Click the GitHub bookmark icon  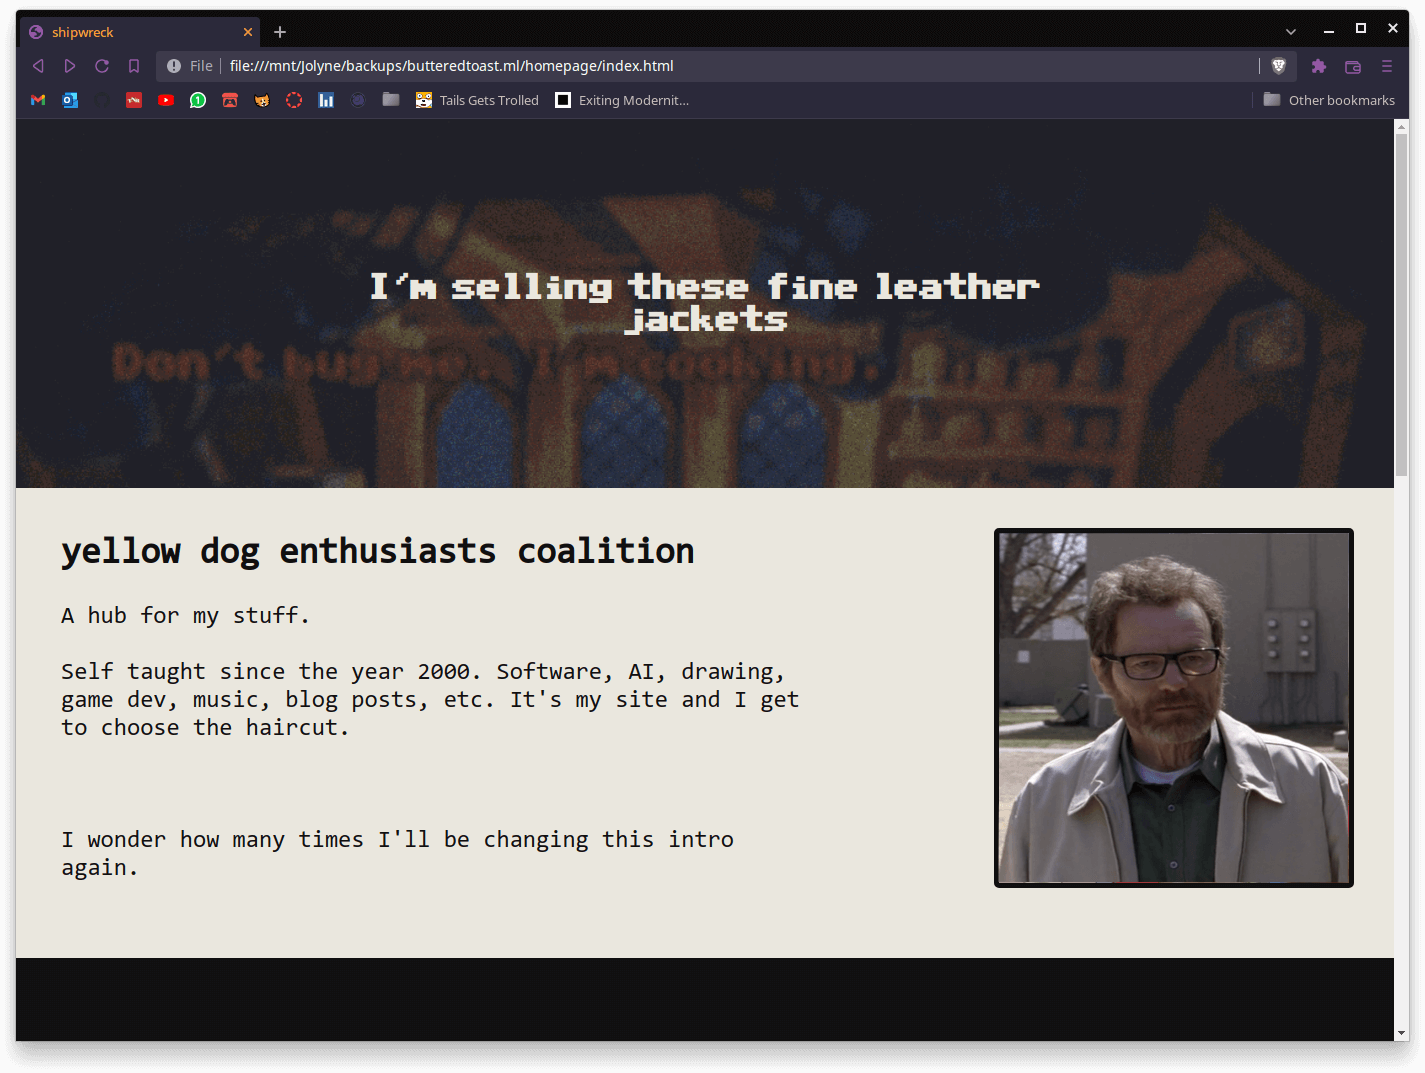click(102, 100)
